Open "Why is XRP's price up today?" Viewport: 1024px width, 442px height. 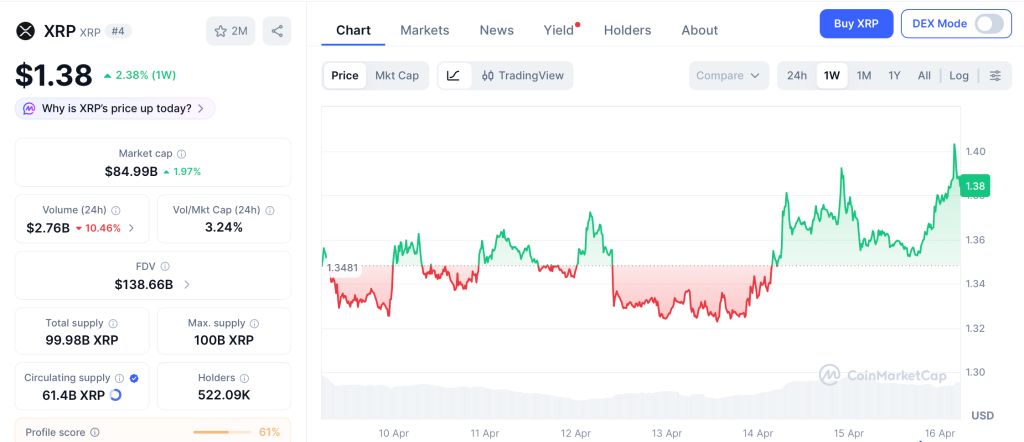(x=115, y=108)
